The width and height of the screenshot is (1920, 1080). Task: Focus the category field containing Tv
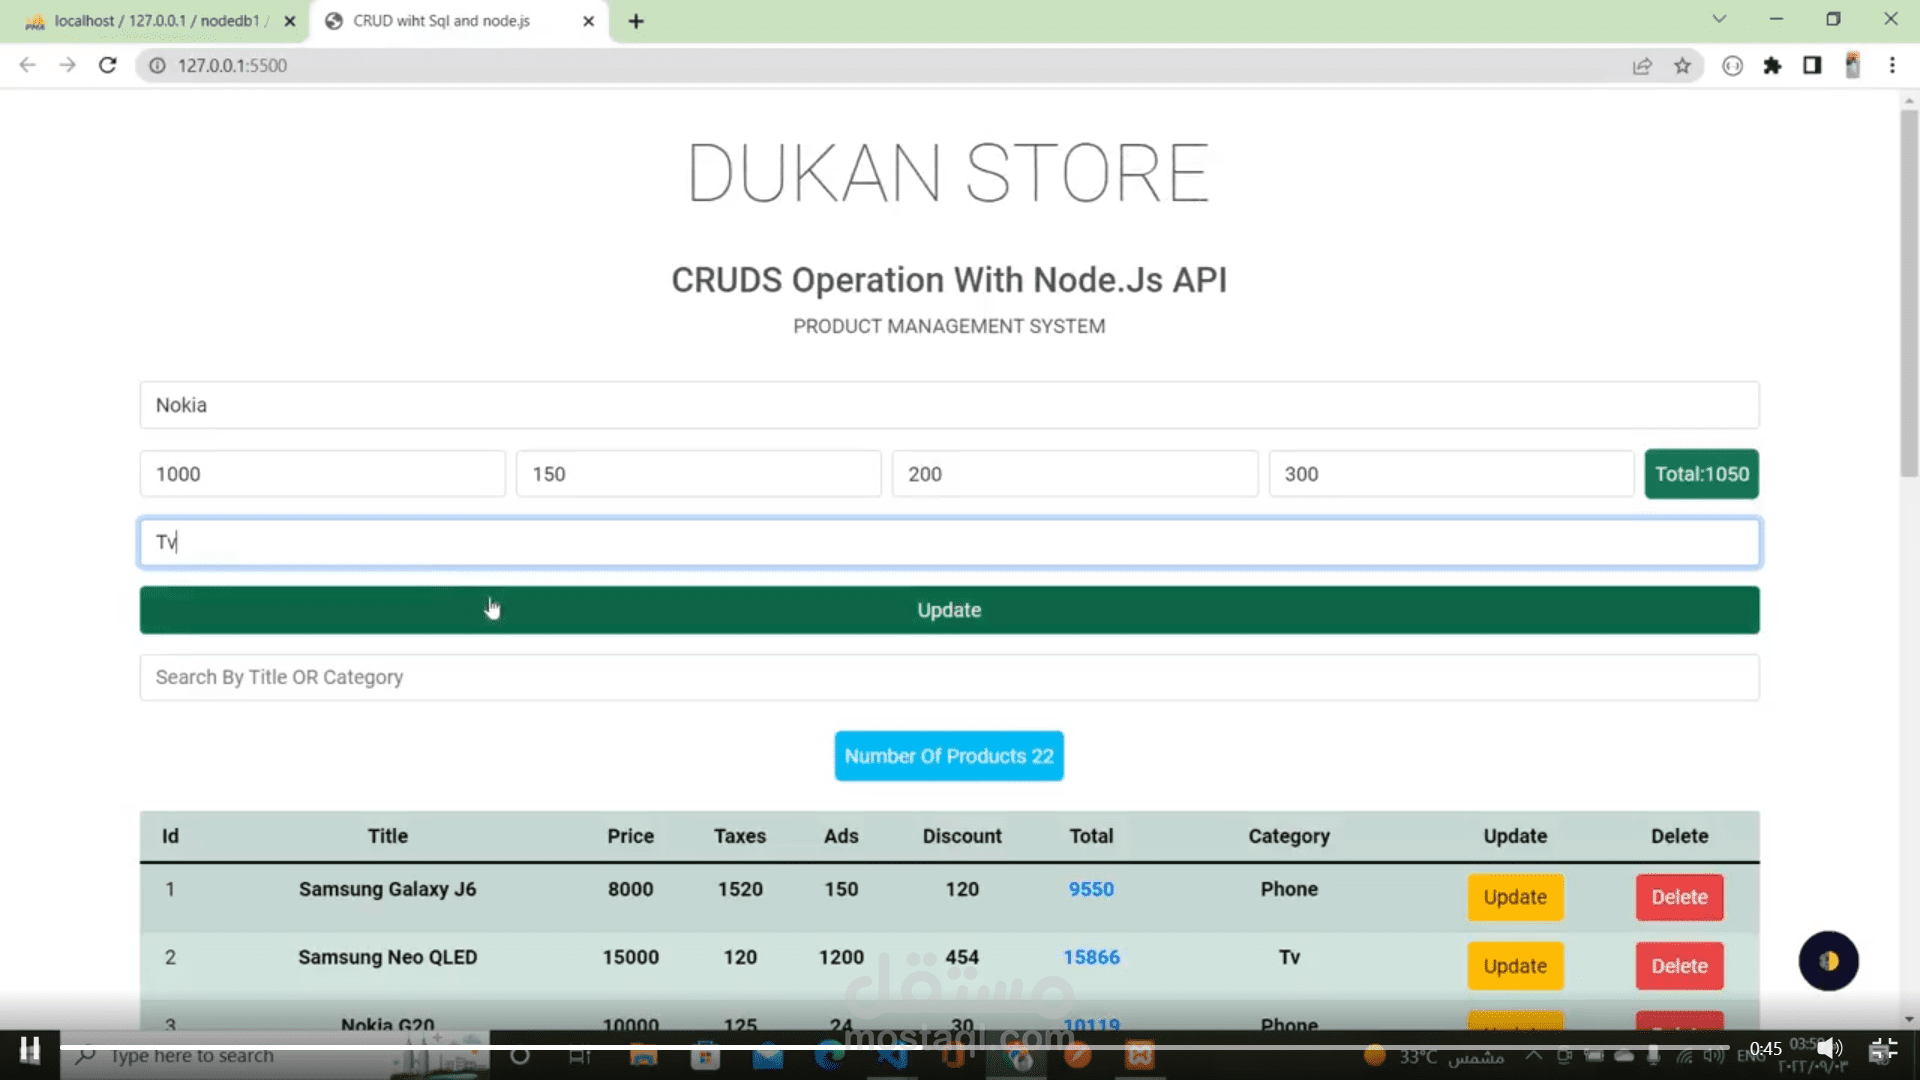pos(949,542)
